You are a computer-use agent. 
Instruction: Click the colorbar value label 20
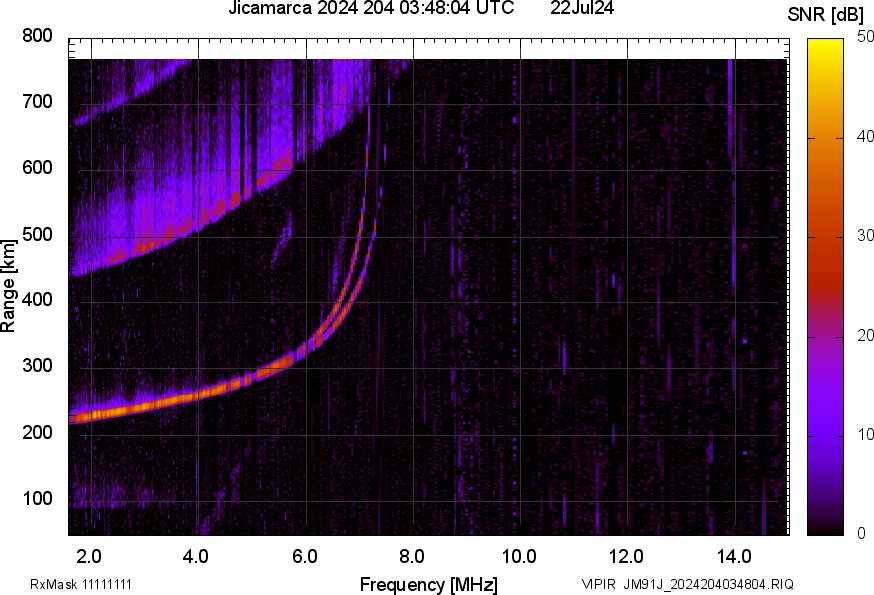tap(865, 335)
